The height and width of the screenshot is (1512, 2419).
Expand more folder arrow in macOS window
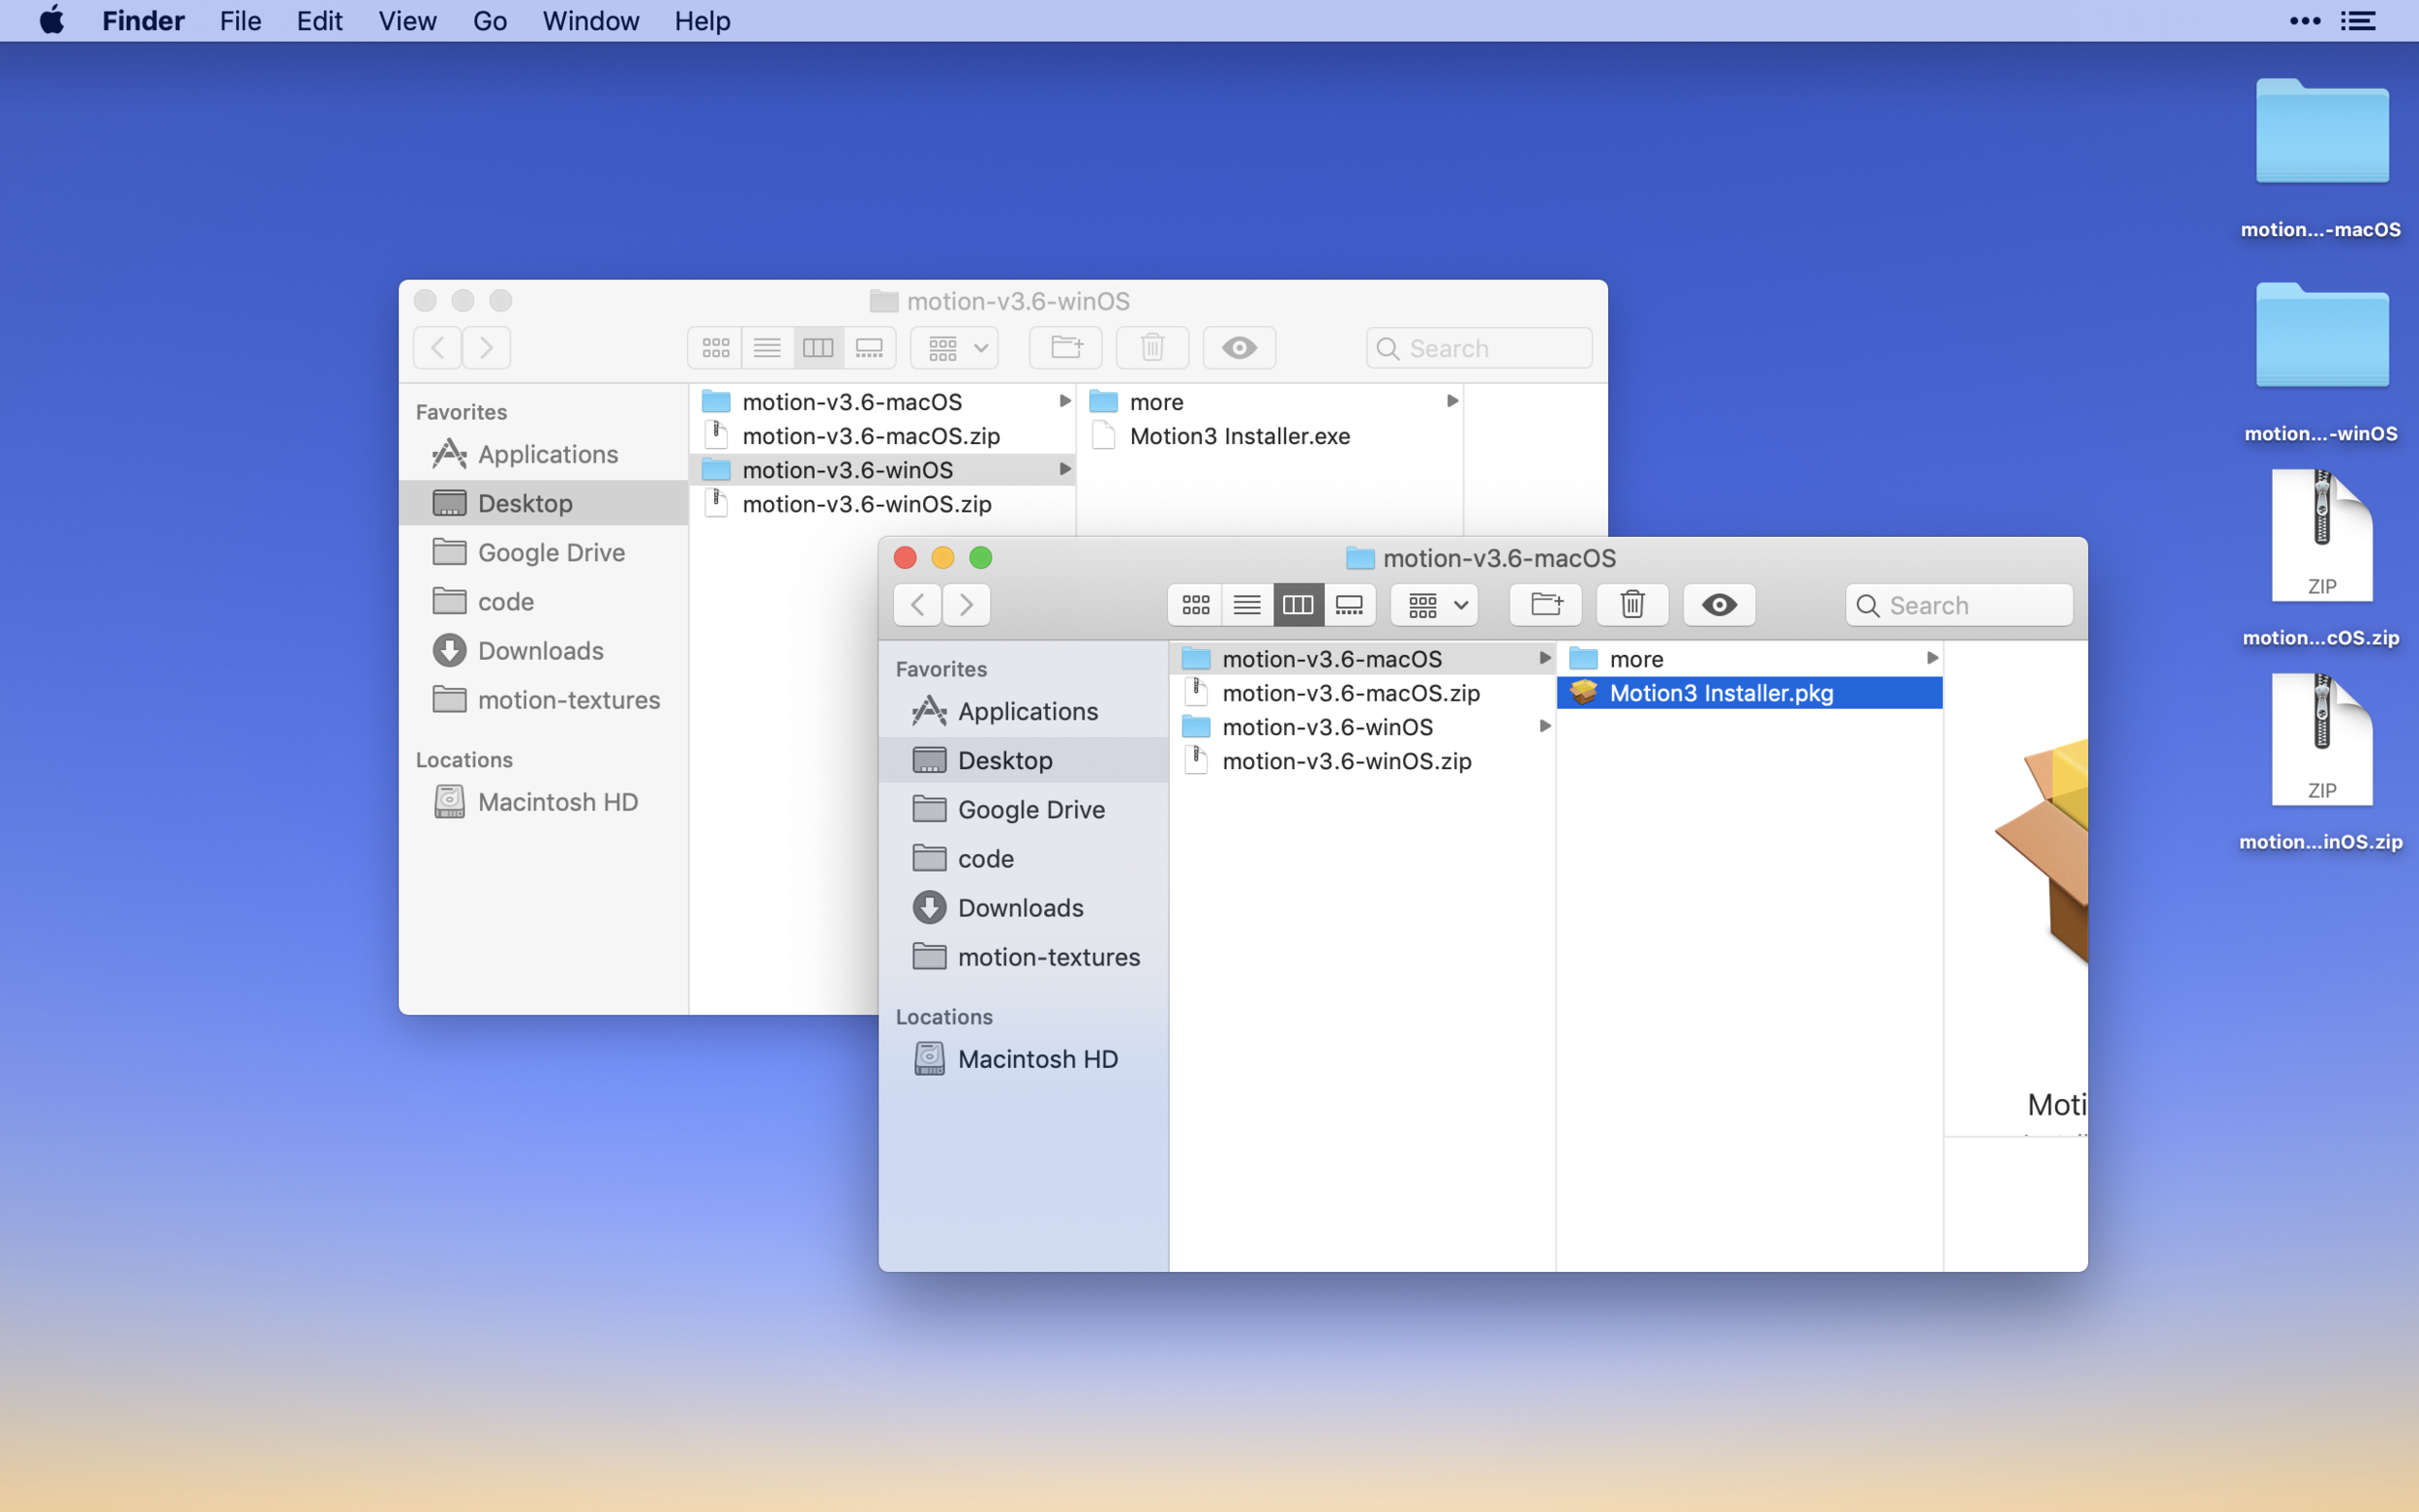coord(1932,658)
